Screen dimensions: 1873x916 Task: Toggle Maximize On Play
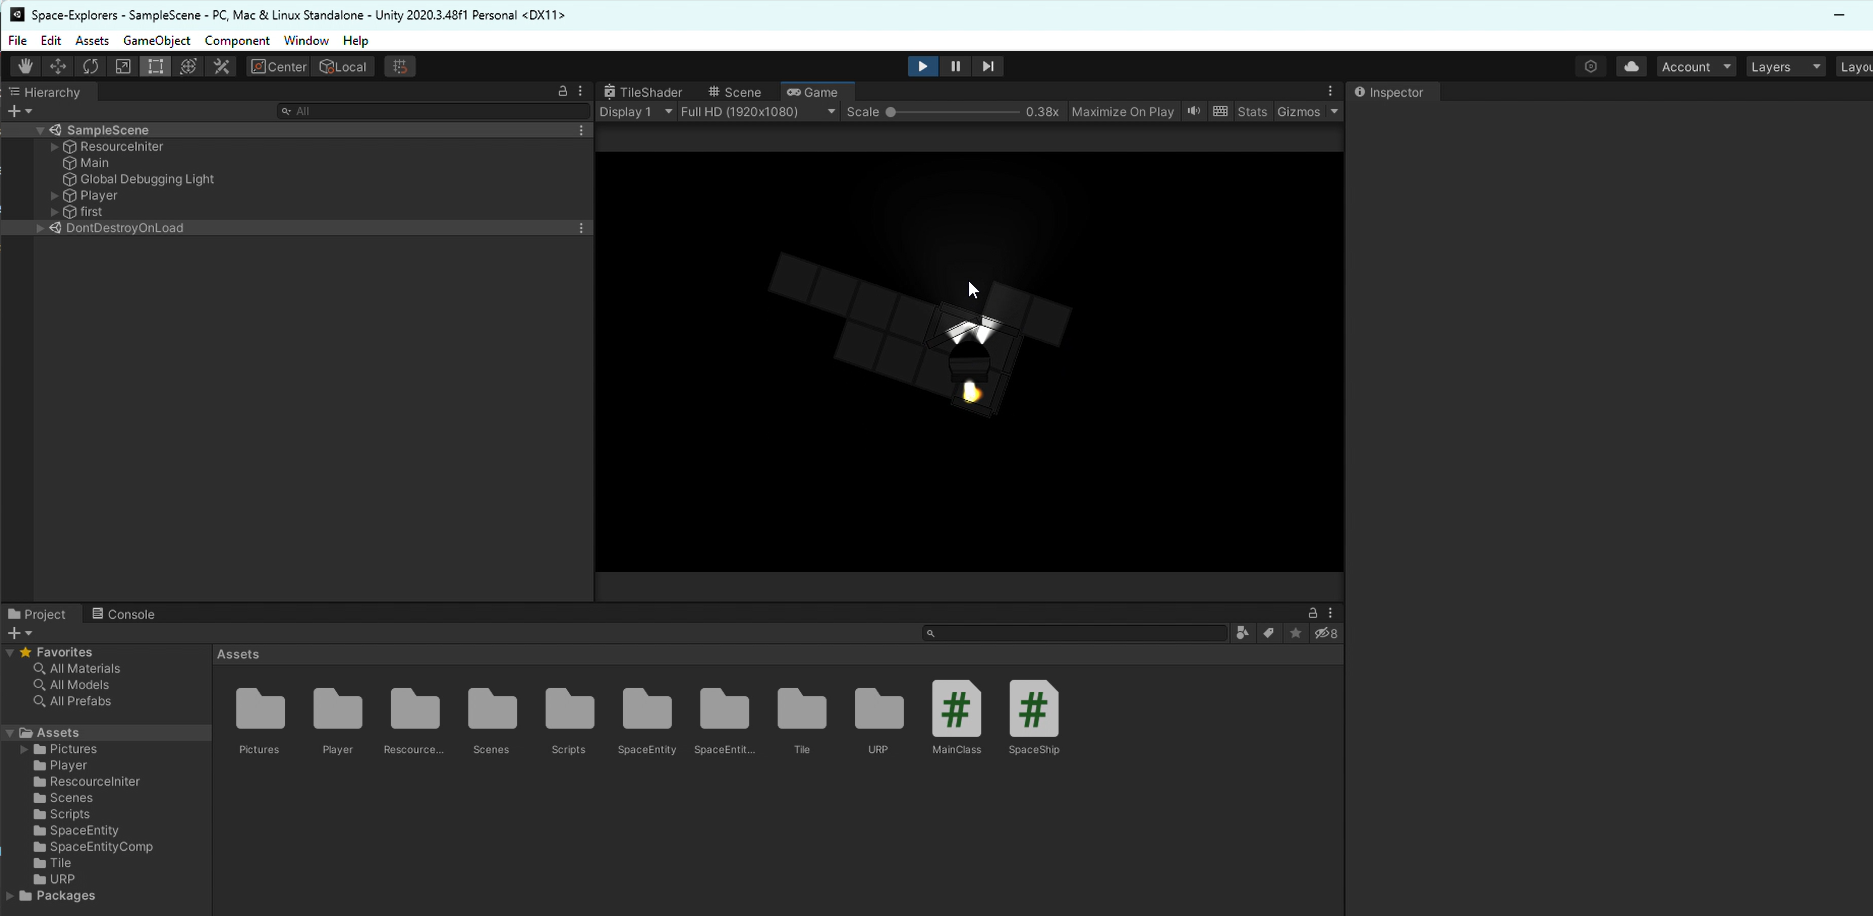[x=1122, y=112]
